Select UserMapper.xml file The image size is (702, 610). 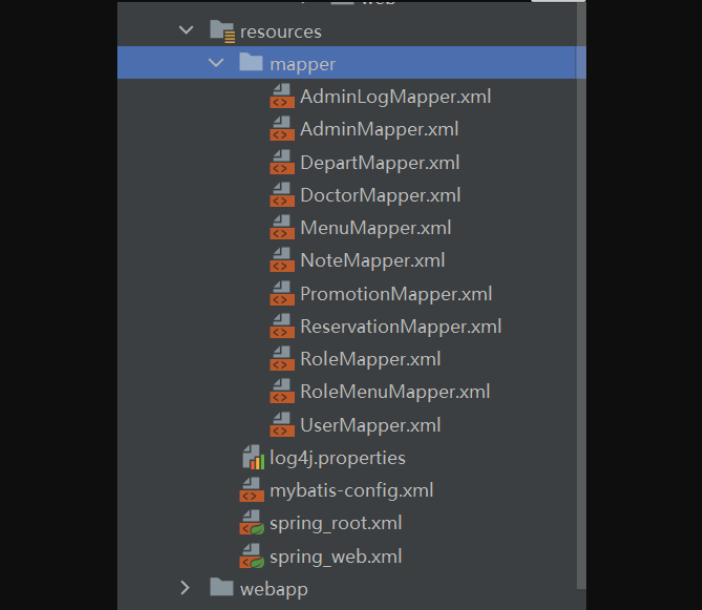(370, 425)
